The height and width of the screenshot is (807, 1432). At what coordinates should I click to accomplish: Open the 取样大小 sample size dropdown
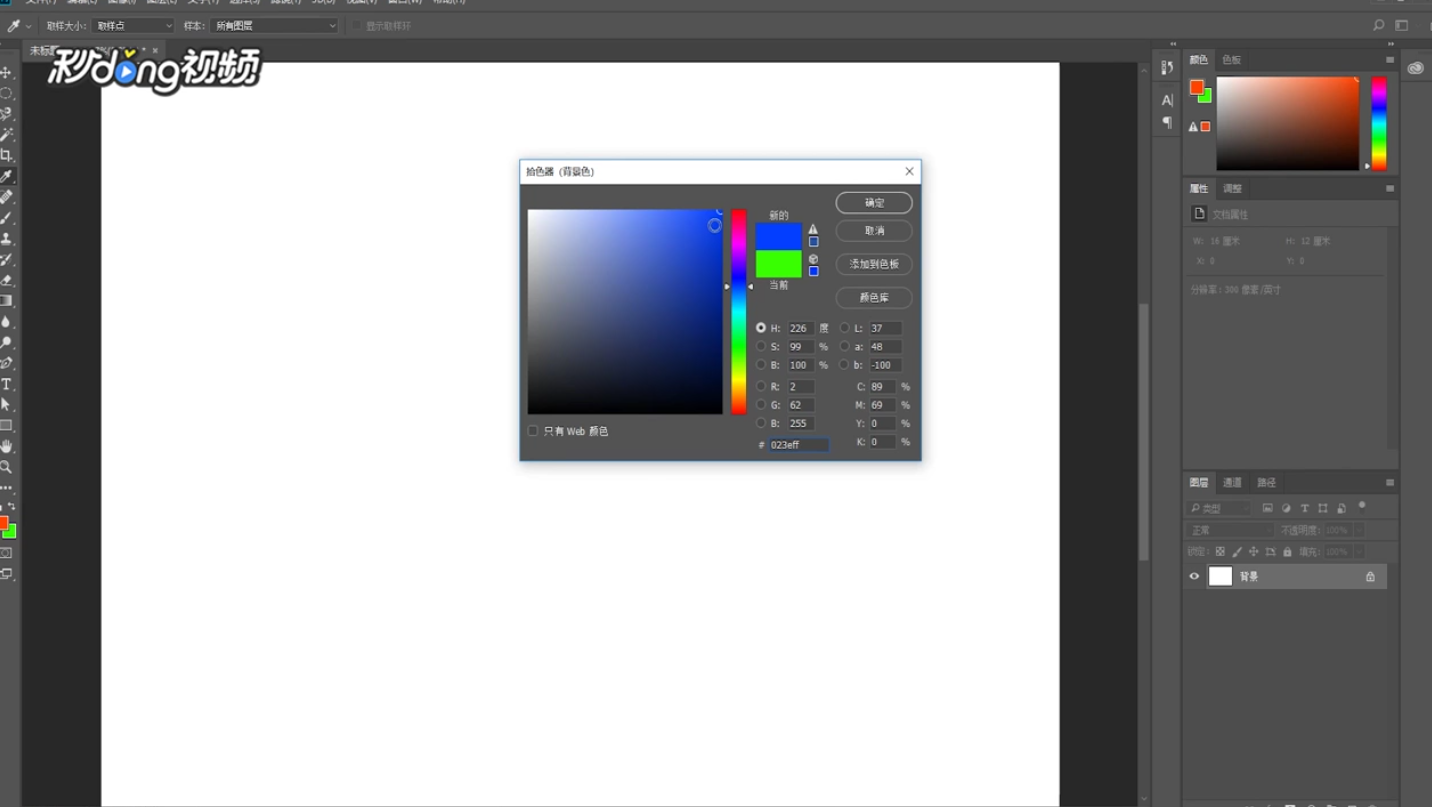133,26
